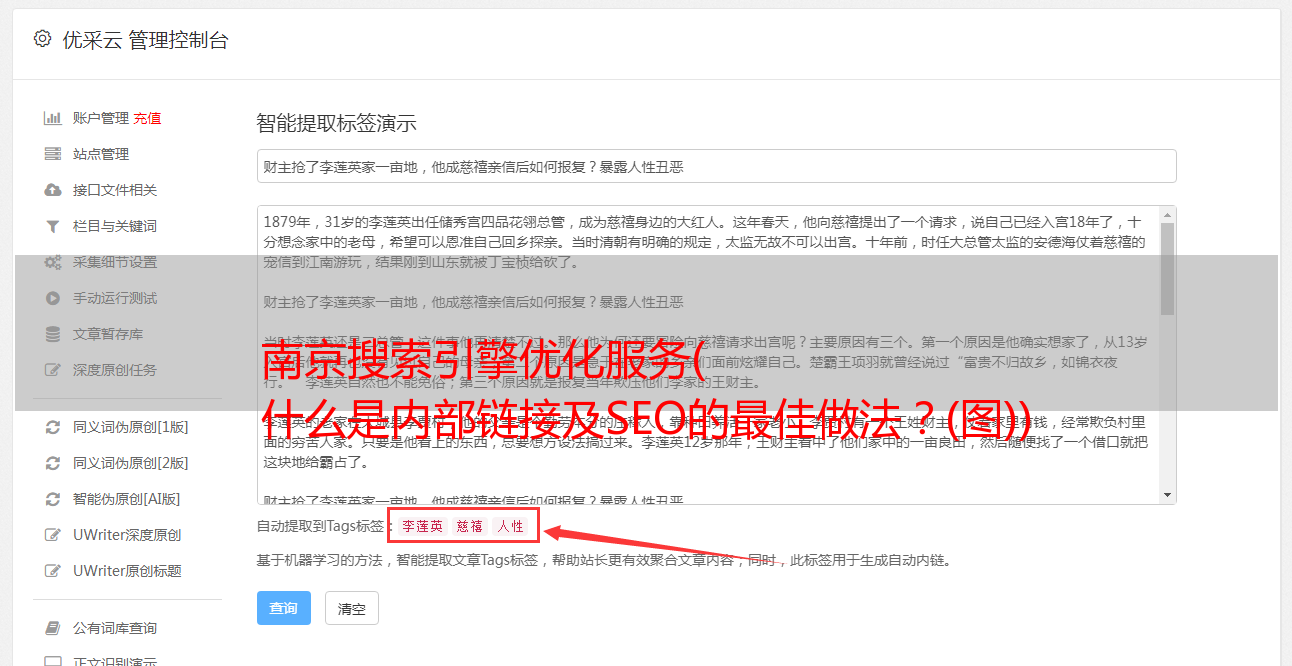This screenshot has width=1292, height=666.
Task: Click the filter icon beside 栏目与关键词
Action: (52, 226)
